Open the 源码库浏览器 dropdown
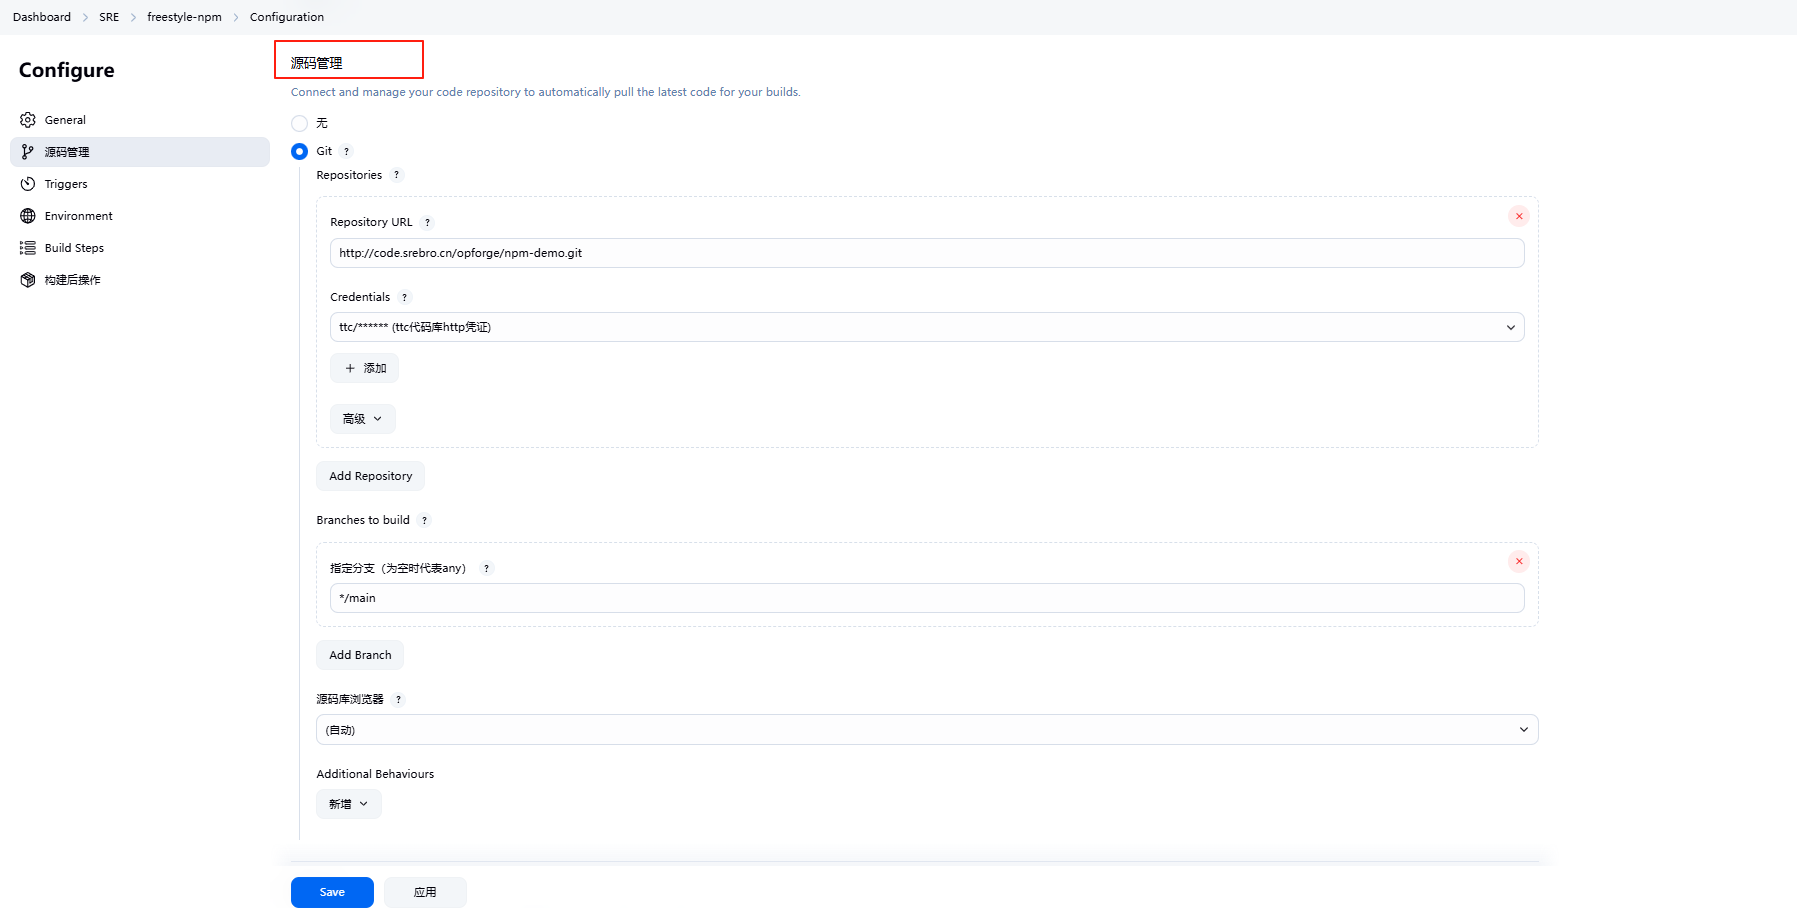 tap(926, 730)
